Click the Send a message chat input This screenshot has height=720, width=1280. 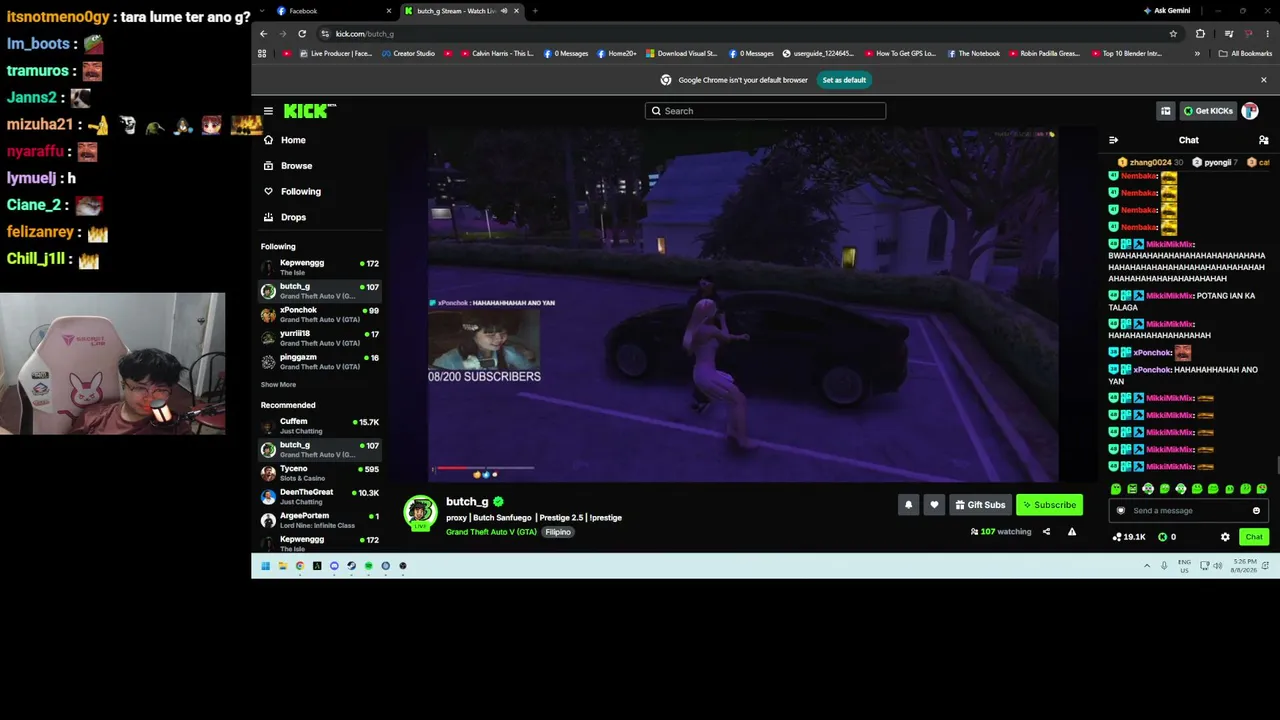[x=1190, y=511]
